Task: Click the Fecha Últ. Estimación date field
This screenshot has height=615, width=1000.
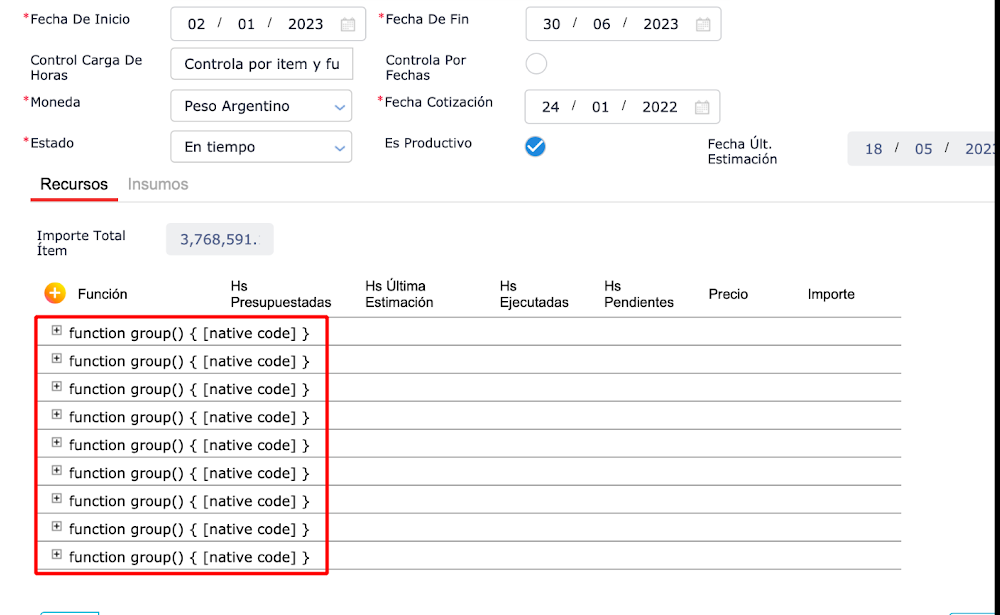Action: (x=922, y=149)
